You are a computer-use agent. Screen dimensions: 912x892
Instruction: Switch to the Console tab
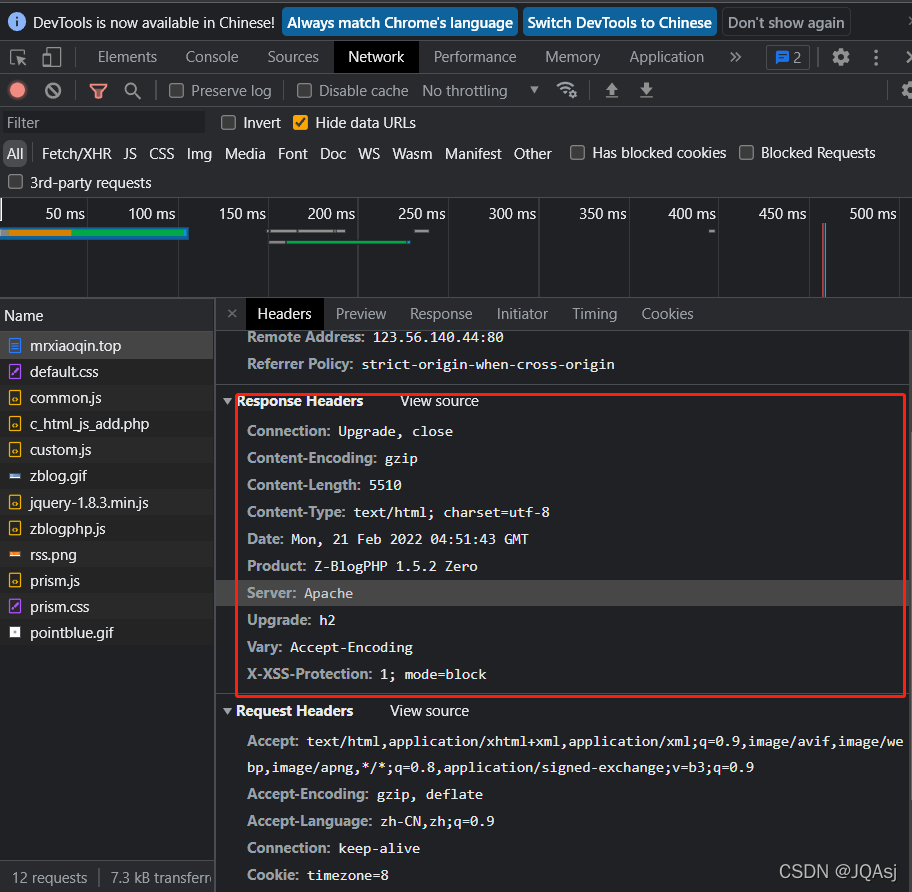click(x=212, y=57)
